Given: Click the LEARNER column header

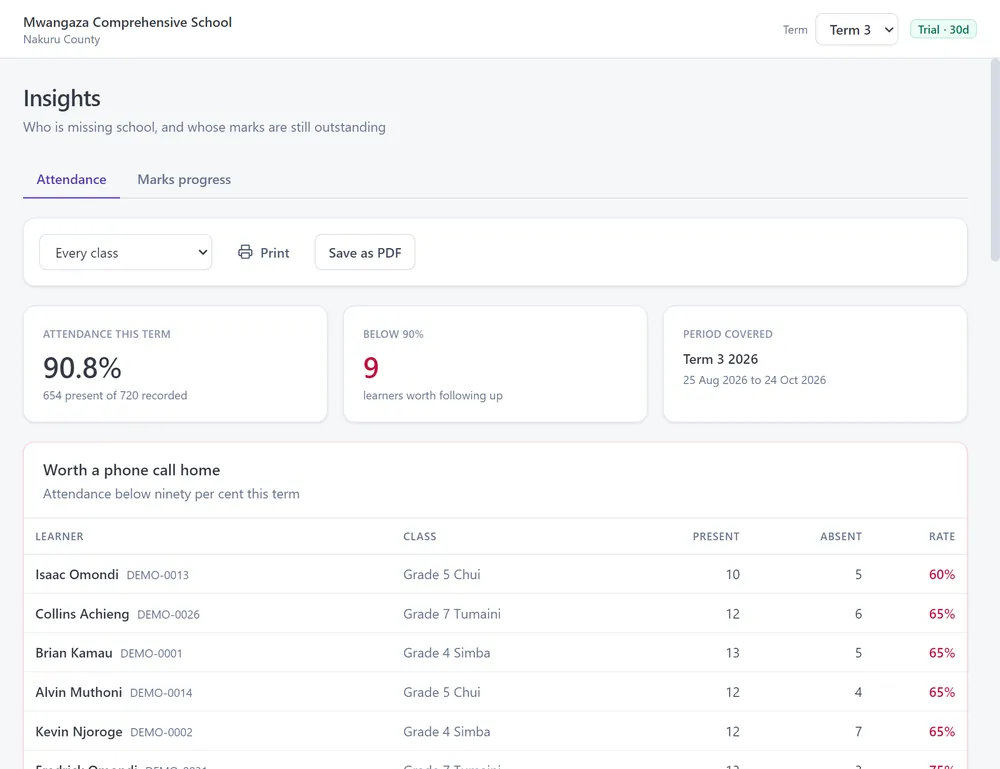Looking at the screenshot, I should tap(59, 536).
